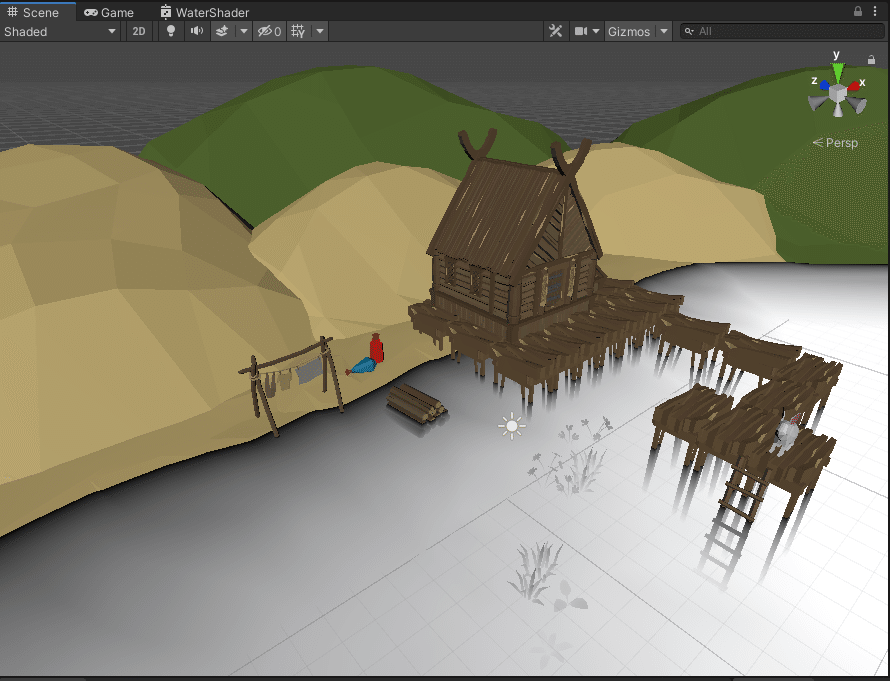Switch to the Game tab

pyautogui.click(x=108, y=12)
